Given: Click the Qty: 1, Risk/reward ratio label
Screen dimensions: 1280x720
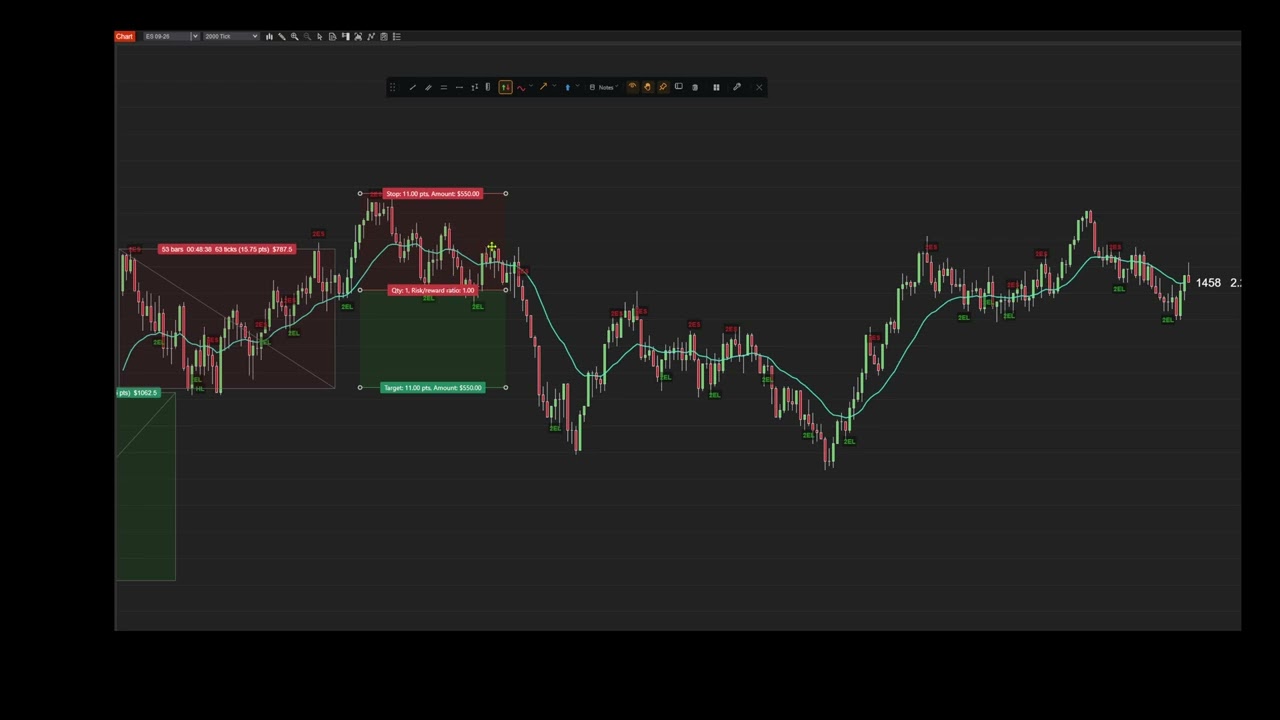Looking at the screenshot, I should [432, 290].
